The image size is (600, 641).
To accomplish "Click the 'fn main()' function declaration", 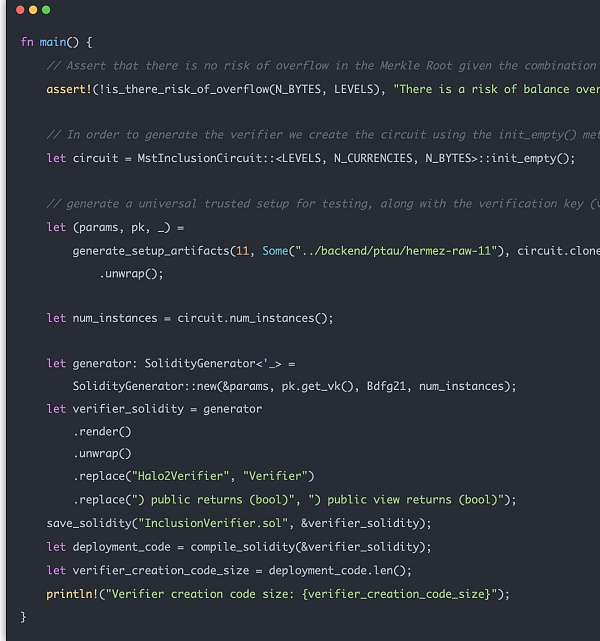I will click(x=56, y=42).
